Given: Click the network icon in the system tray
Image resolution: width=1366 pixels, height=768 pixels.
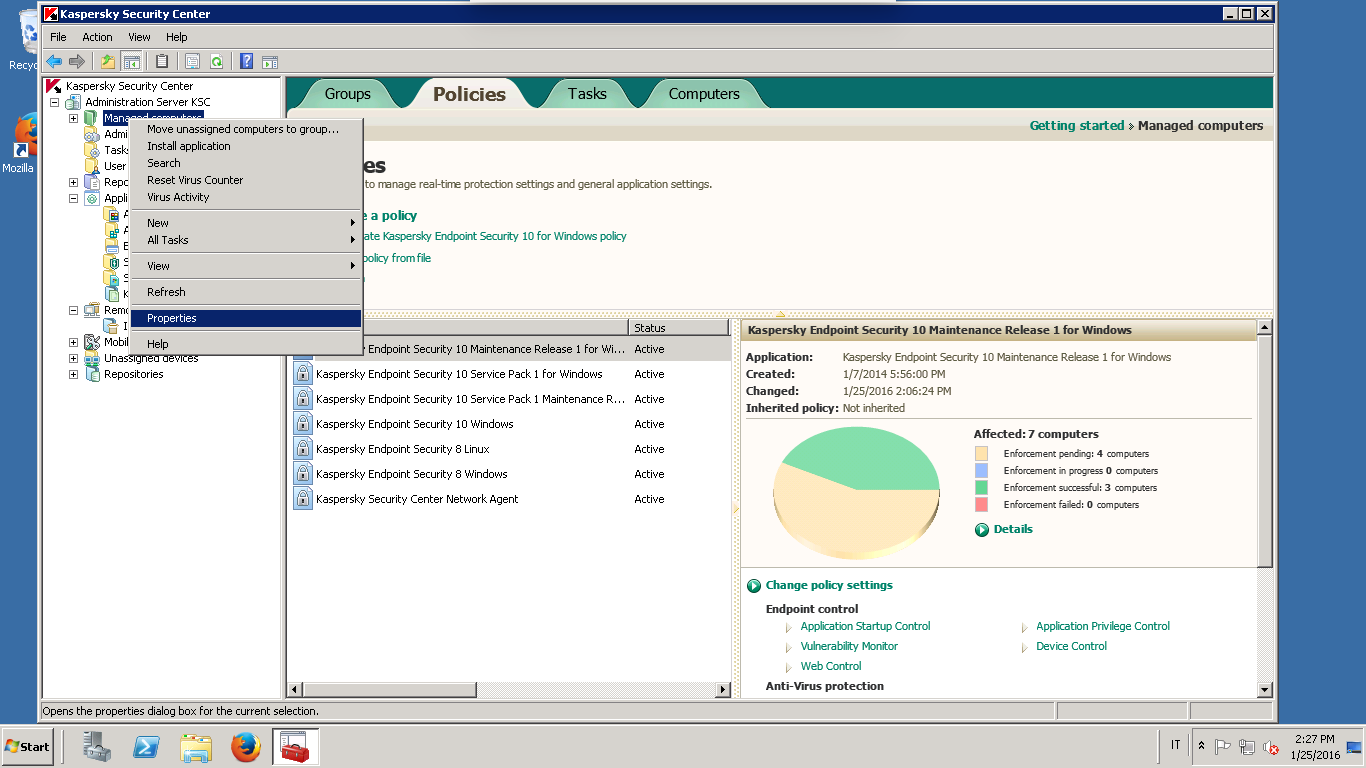Looking at the screenshot, I should (x=1247, y=747).
